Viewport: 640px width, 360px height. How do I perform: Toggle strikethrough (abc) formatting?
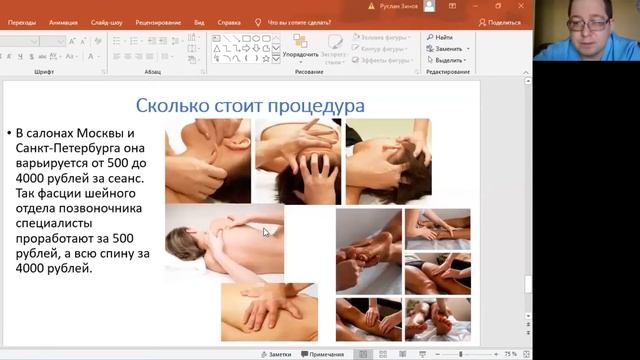pyautogui.click(x=42, y=57)
